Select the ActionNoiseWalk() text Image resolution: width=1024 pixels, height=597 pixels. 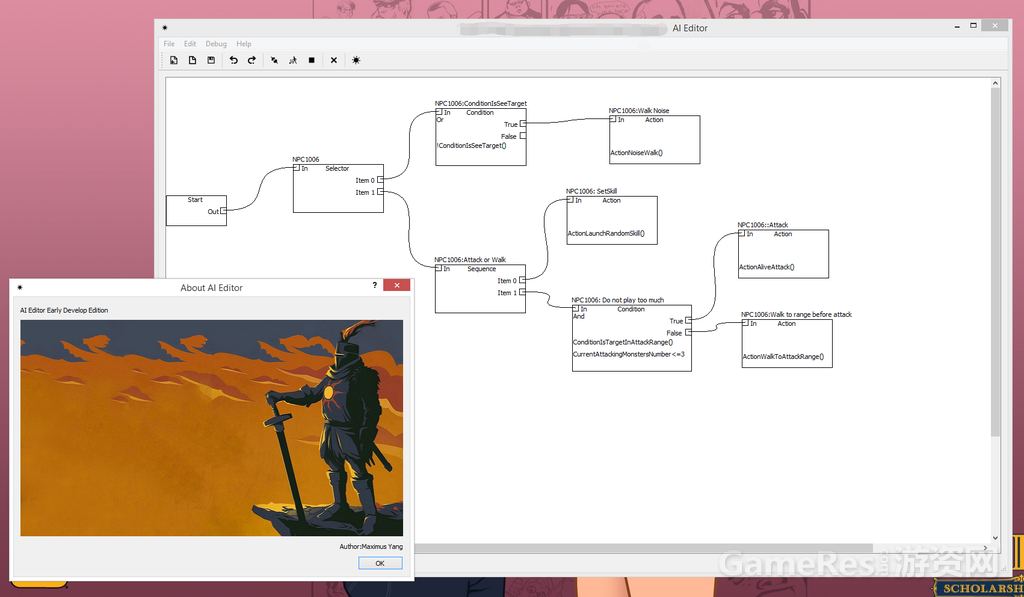point(637,153)
